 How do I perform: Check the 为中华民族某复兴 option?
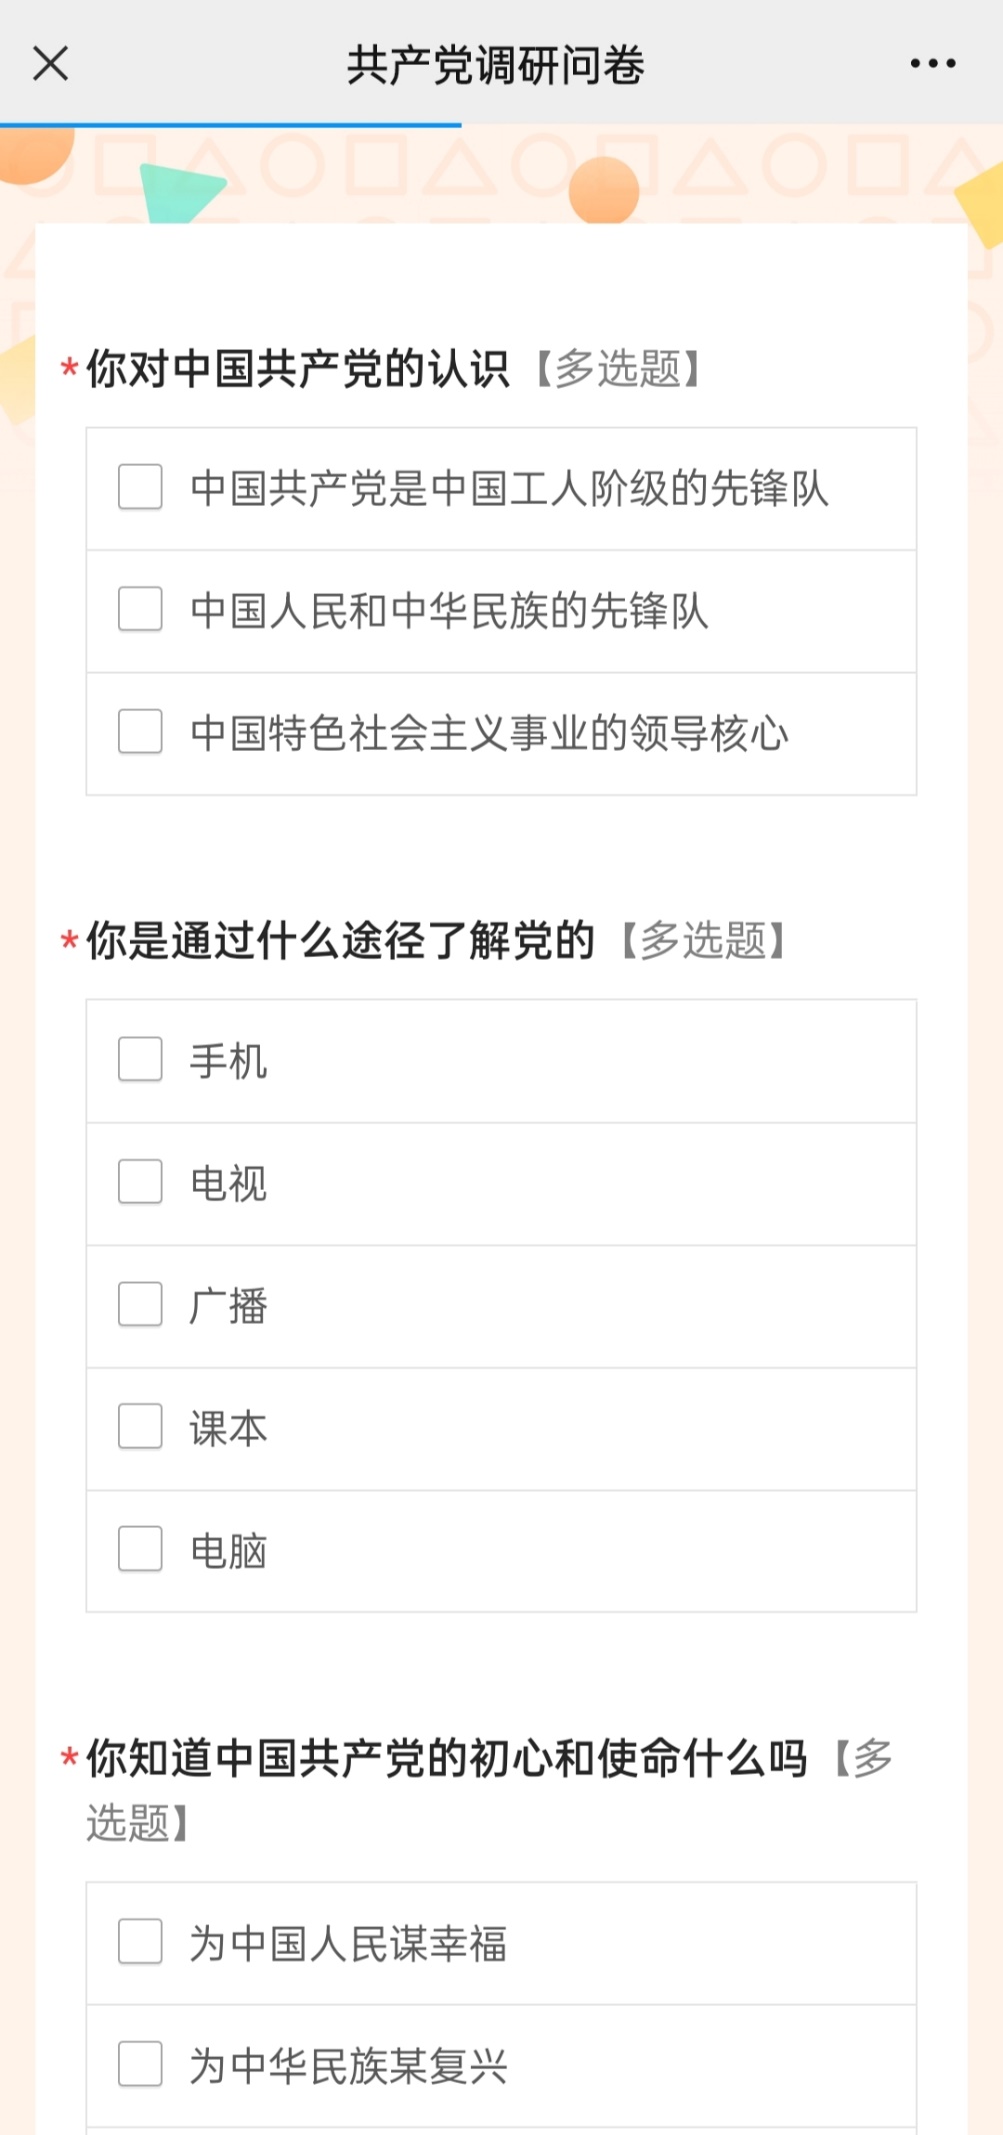tap(140, 2065)
